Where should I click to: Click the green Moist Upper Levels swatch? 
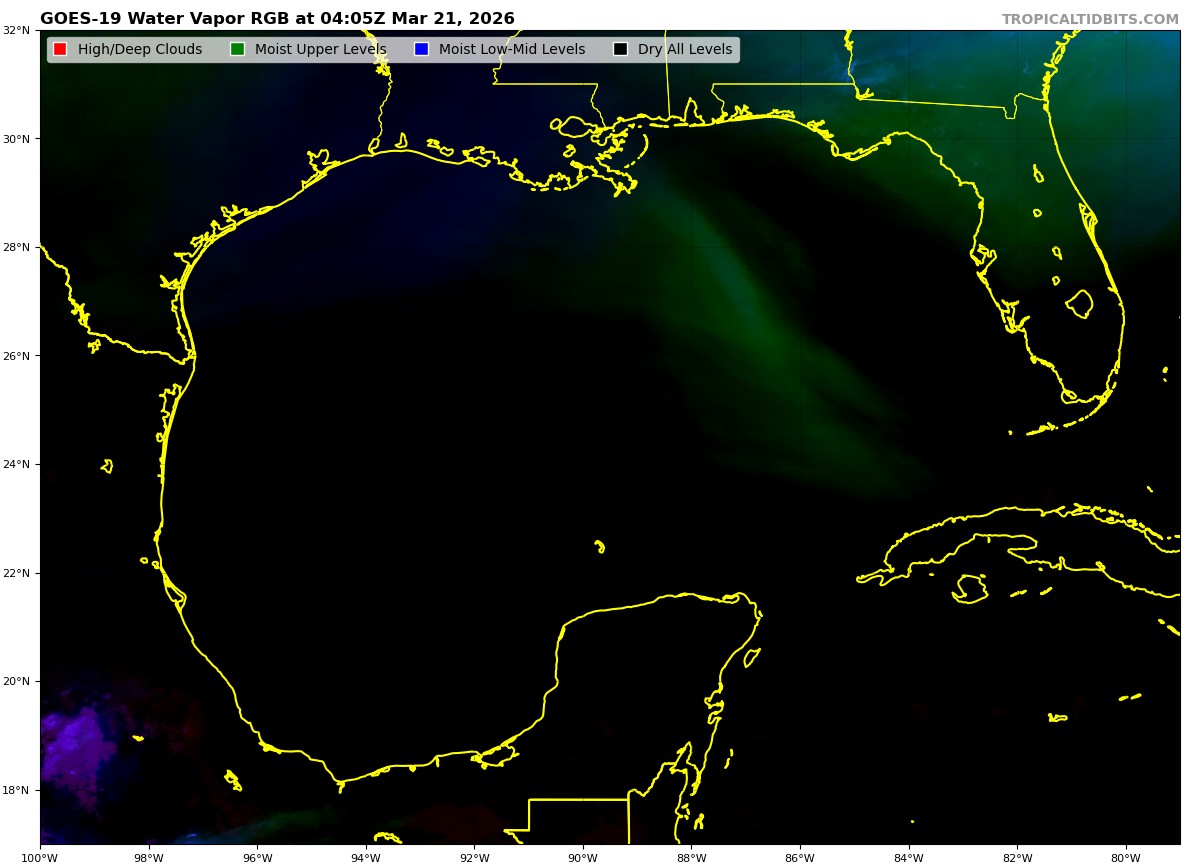[x=237, y=49]
